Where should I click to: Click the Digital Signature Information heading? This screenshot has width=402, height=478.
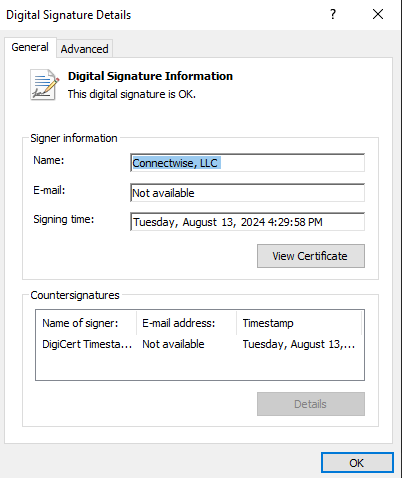(150, 76)
